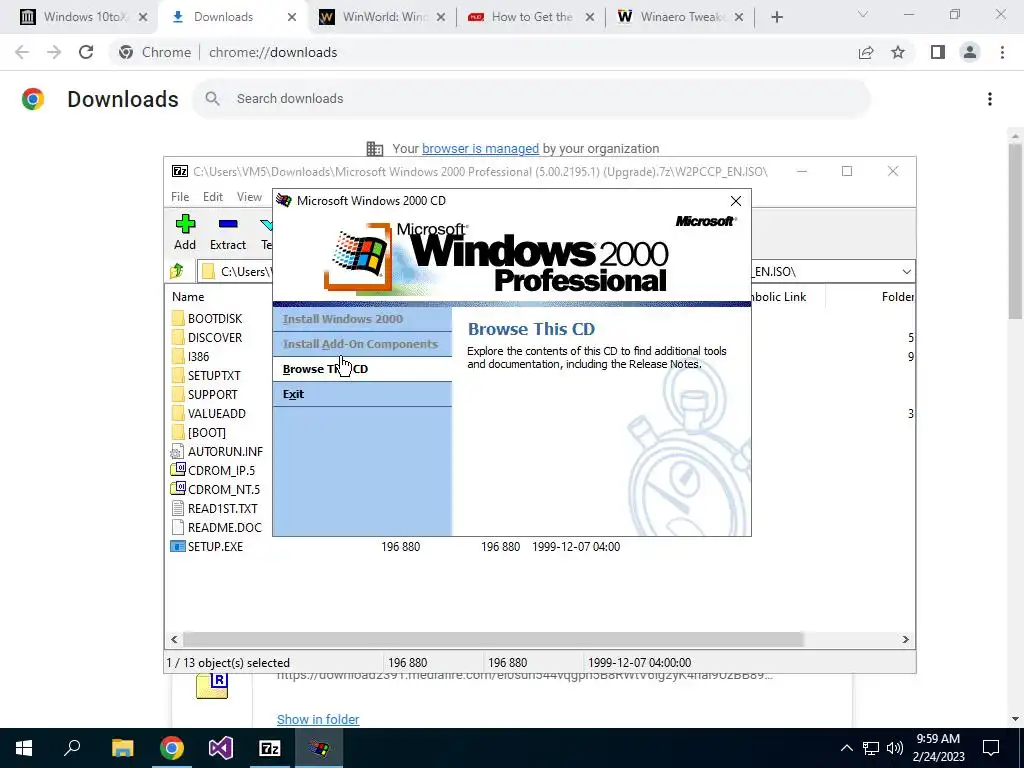Open the BOOTDISK folder
1024x768 pixels.
click(x=207, y=319)
